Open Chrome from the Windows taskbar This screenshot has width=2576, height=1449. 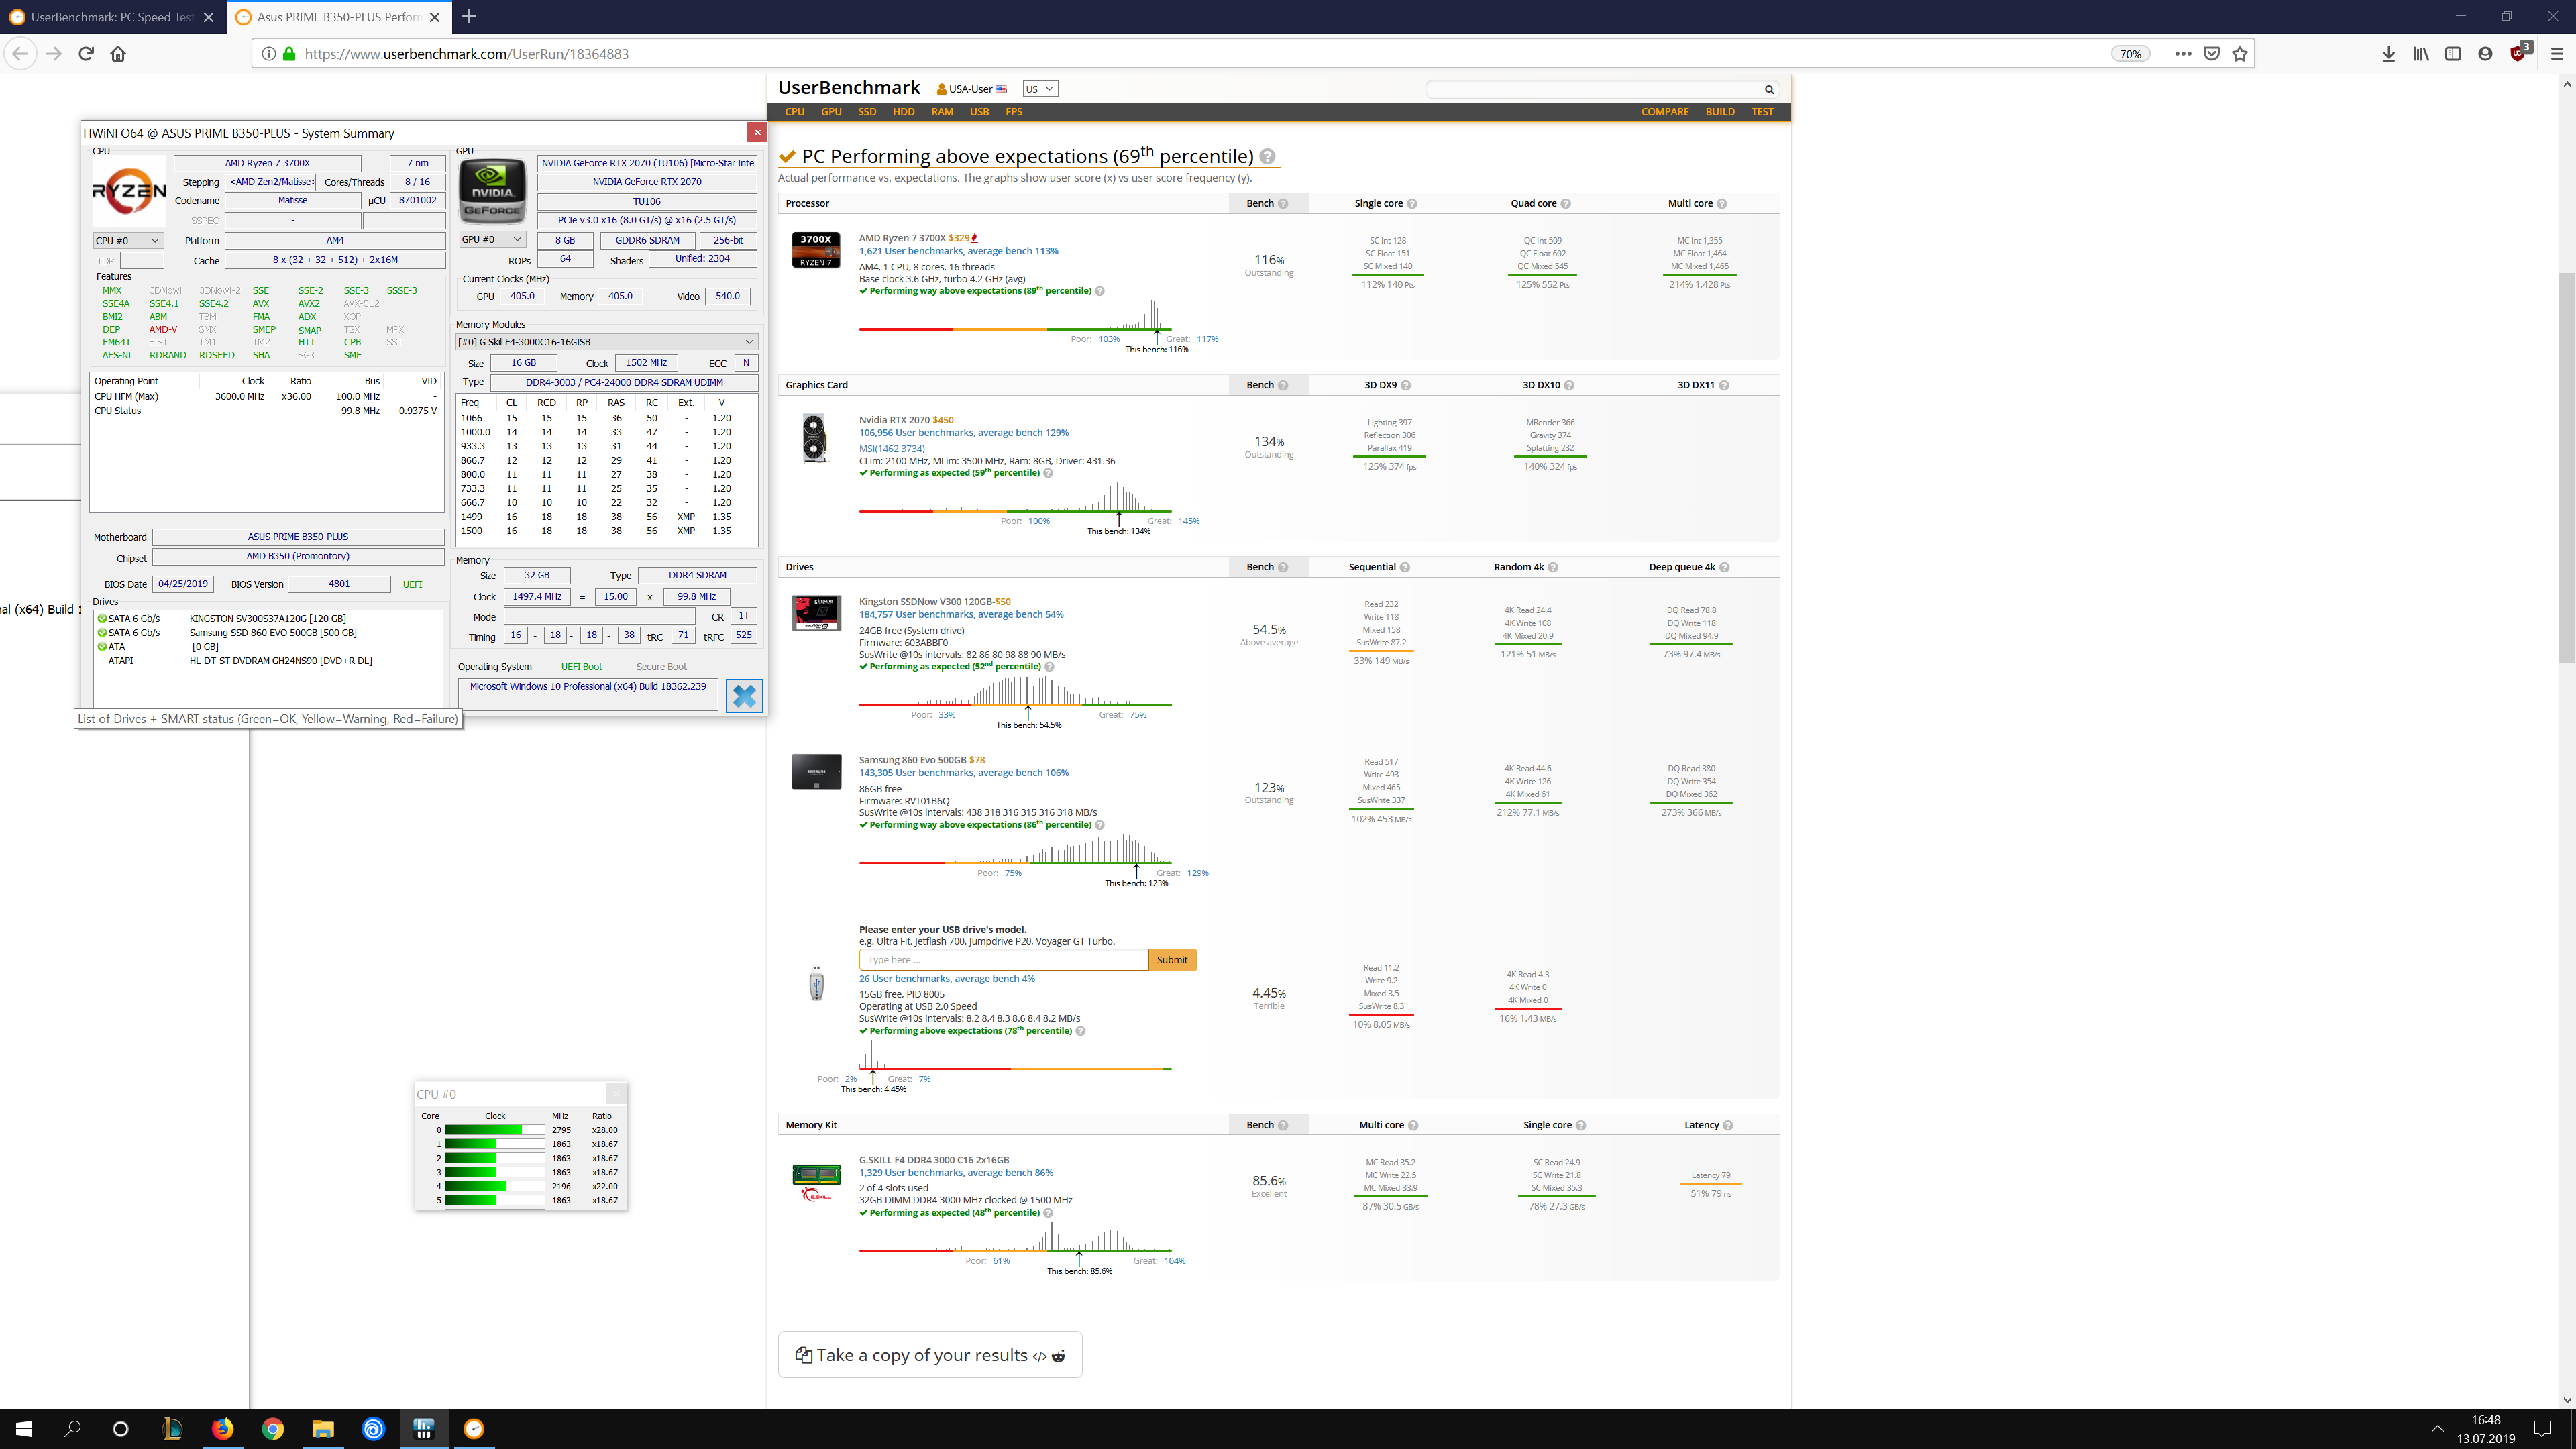coord(272,1428)
